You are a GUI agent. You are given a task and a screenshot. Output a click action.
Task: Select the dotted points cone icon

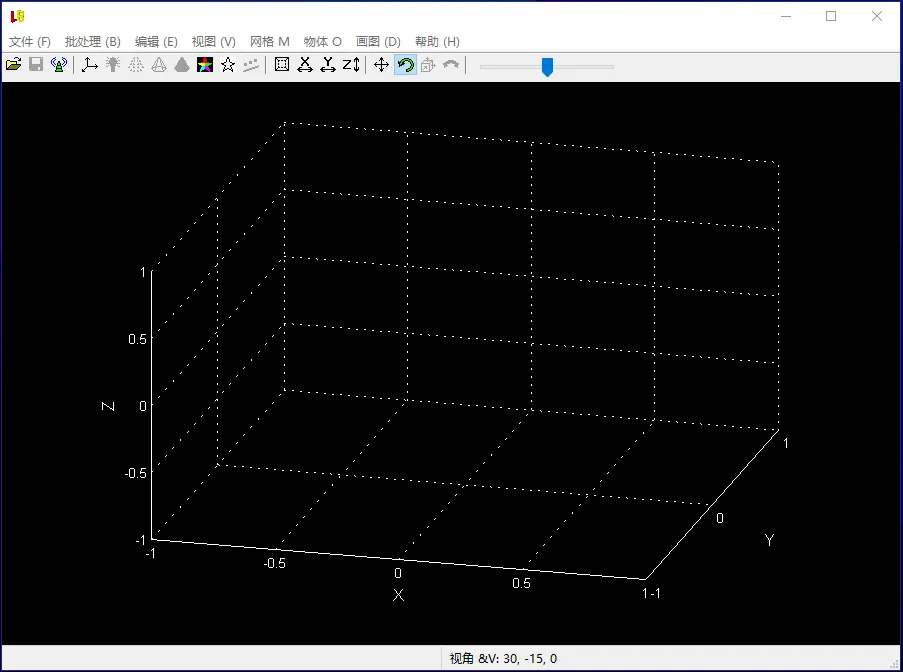coord(136,64)
